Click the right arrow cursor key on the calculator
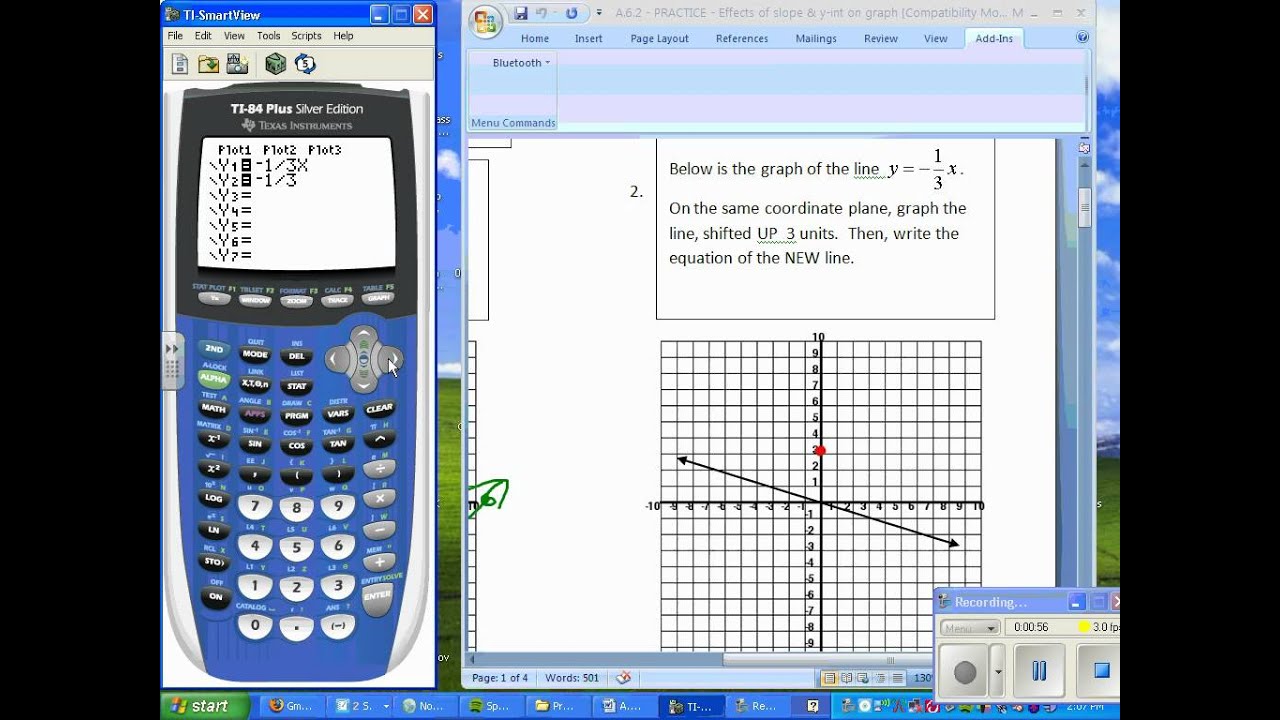Viewport: 1280px width, 720px height. [391, 359]
